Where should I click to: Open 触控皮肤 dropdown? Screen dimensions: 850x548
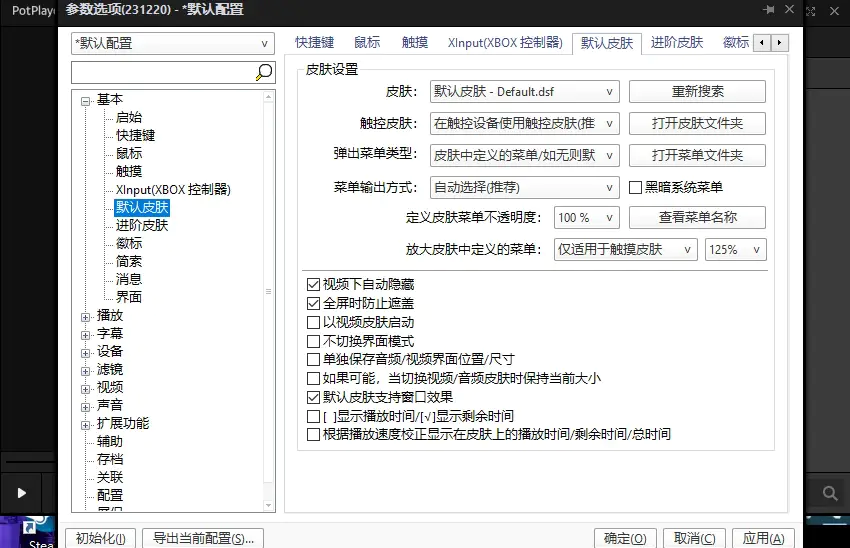point(524,124)
